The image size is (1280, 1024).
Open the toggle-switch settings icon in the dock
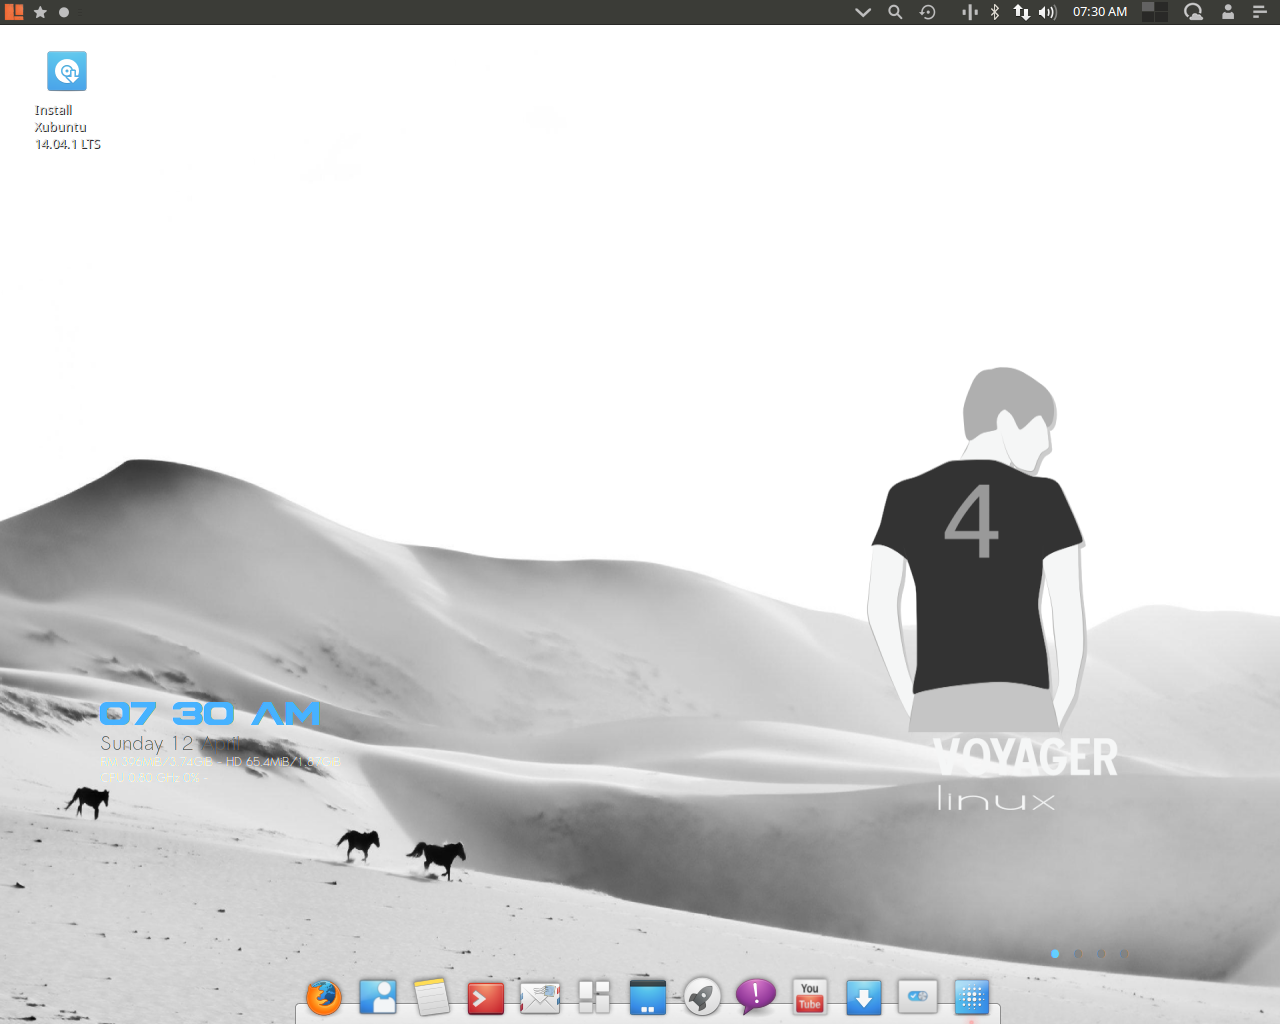pyautogui.click(x=918, y=996)
